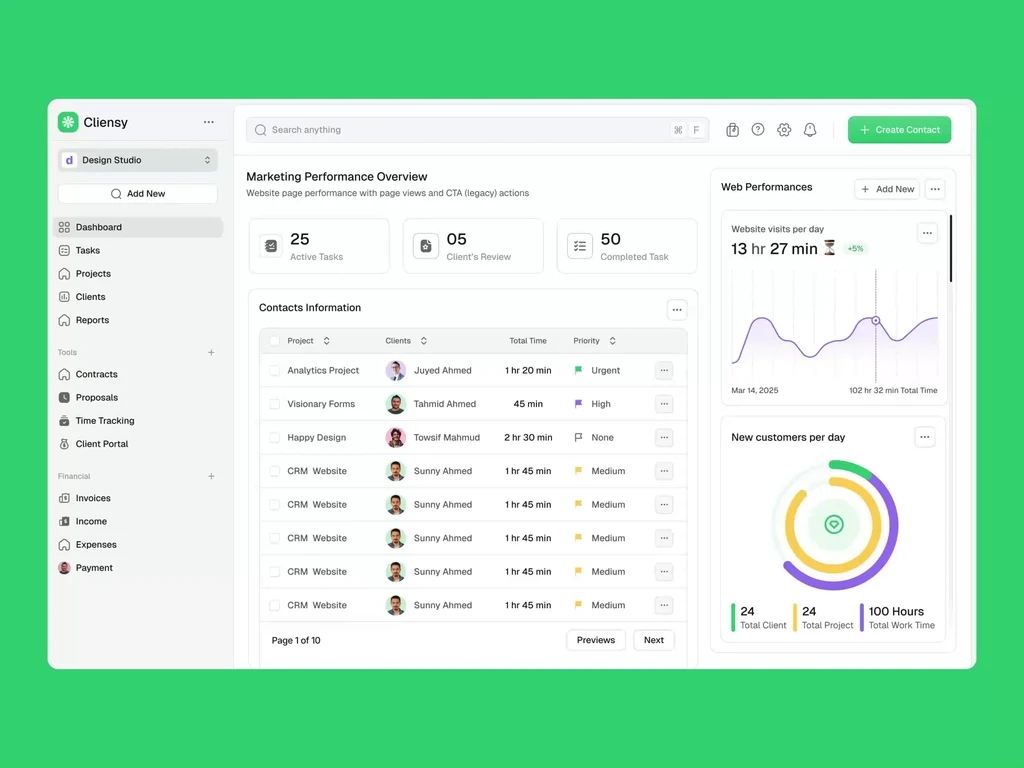Viewport: 1024px width, 768px height.
Task: Open three-dot menu next to Cliensy
Action: pos(208,122)
